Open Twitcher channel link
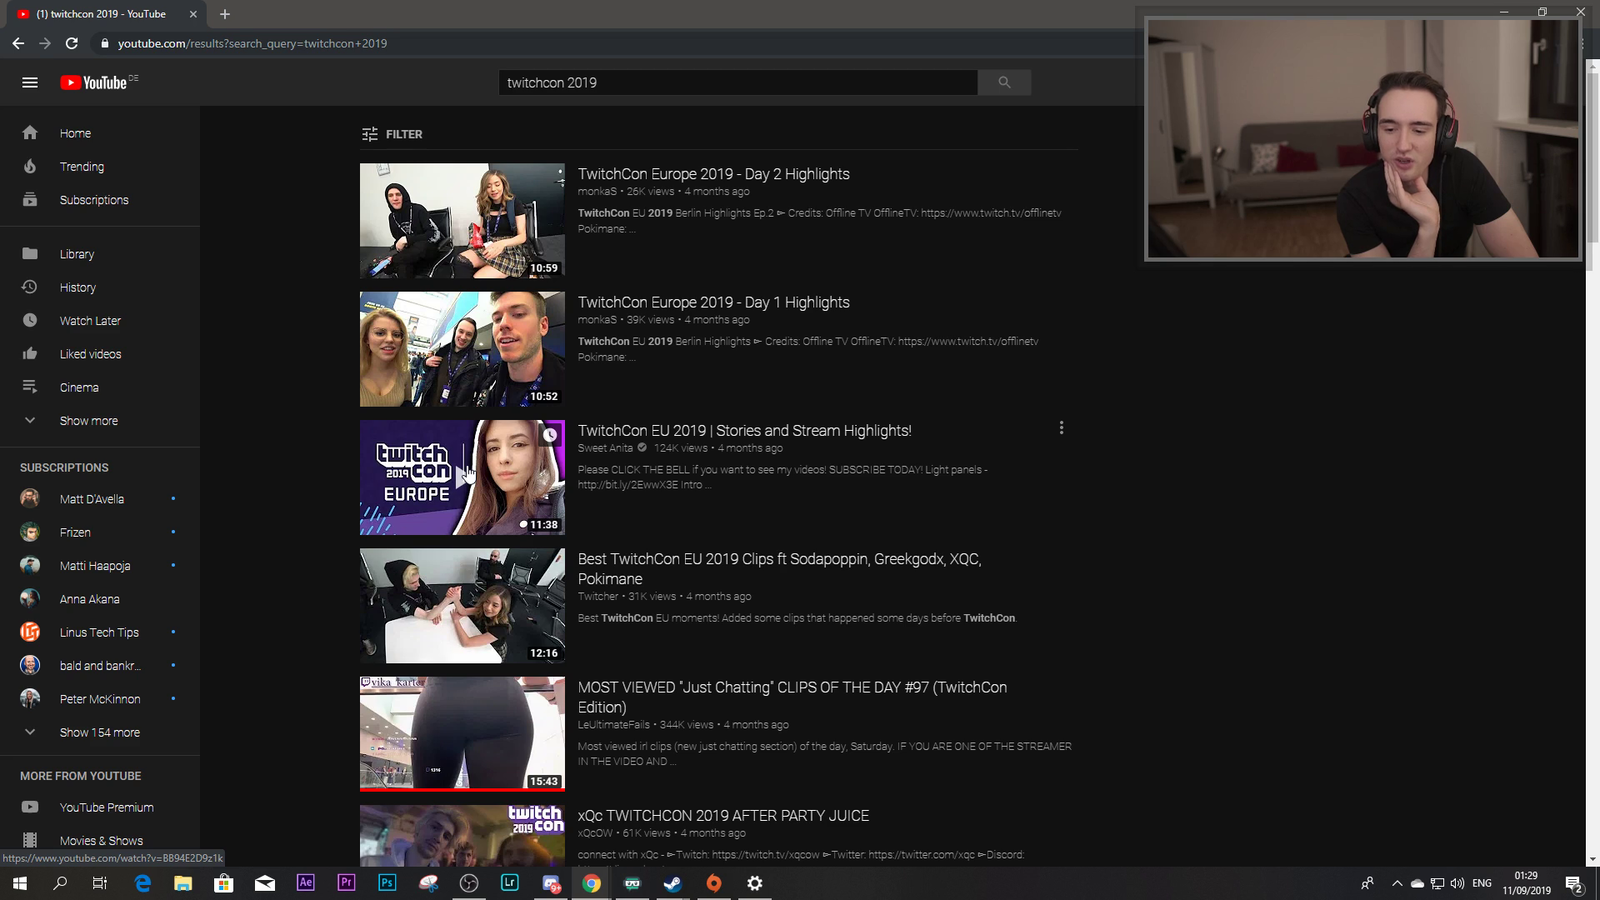This screenshot has height=900, width=1600. (x=598, y=597)
